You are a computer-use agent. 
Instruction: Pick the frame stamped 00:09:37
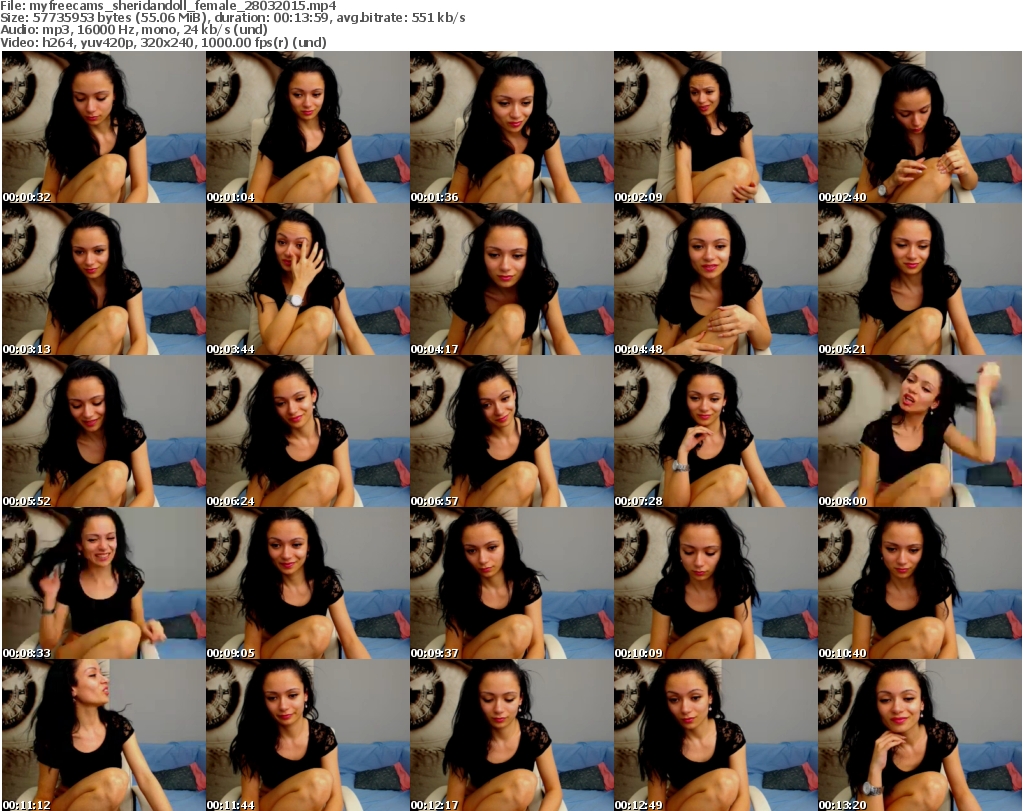click(x=511, y=583)
